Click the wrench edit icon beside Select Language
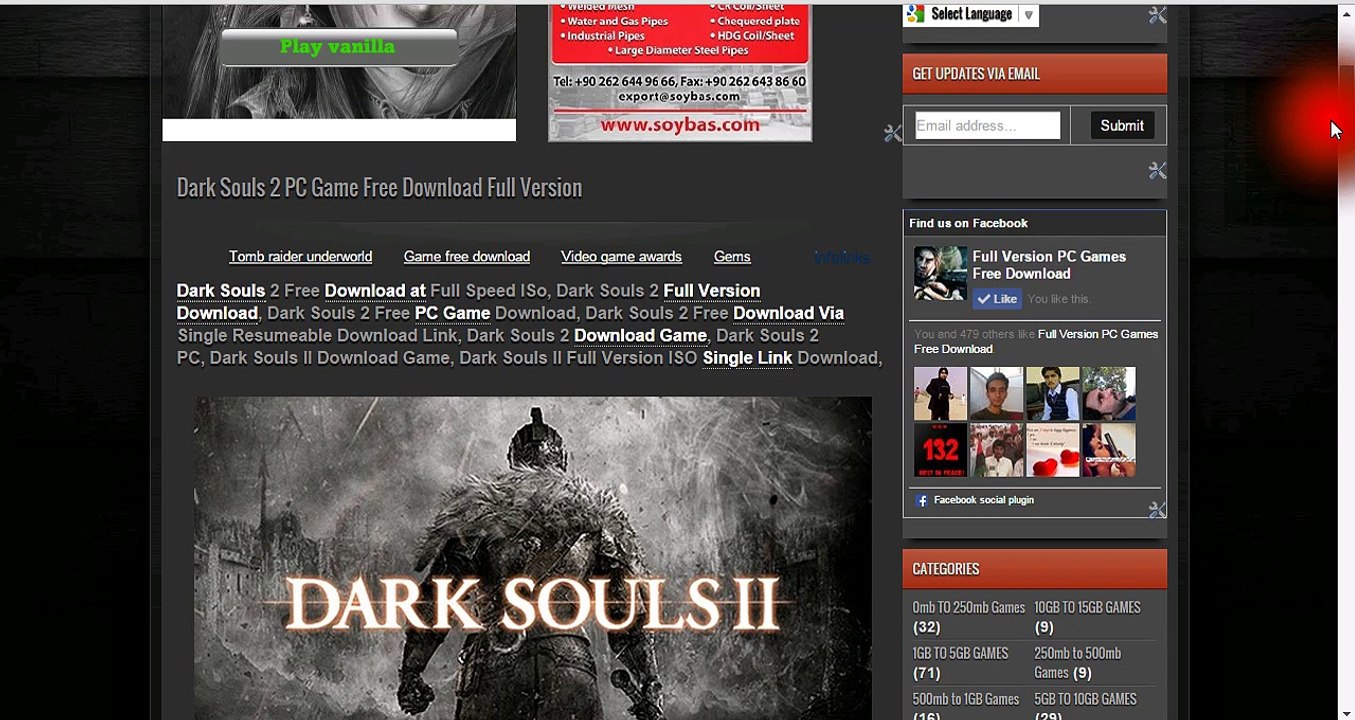This screenshot has height=720, width=1355. click(x=1157, y=15)
